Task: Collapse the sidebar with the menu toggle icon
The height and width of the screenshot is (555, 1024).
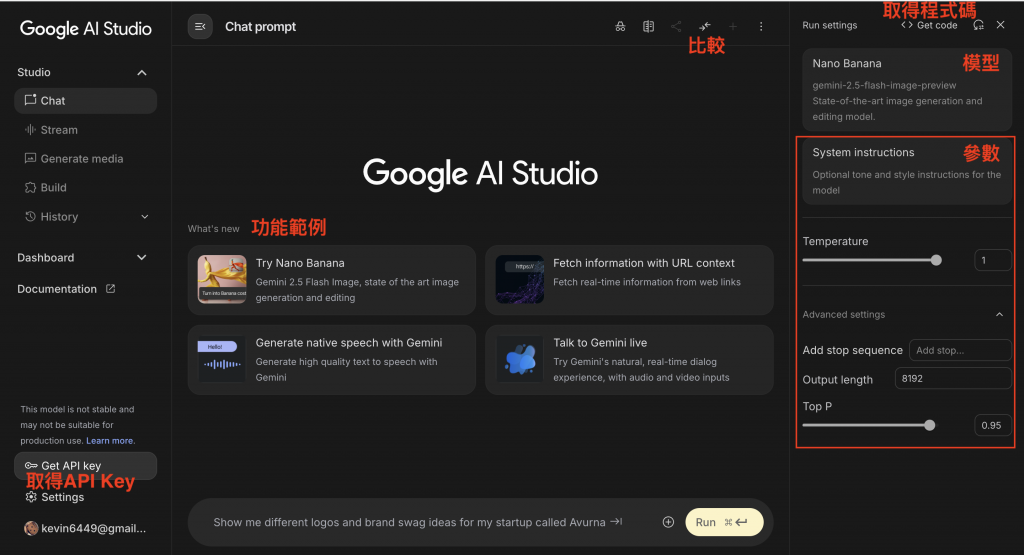Action: (200, 27)
